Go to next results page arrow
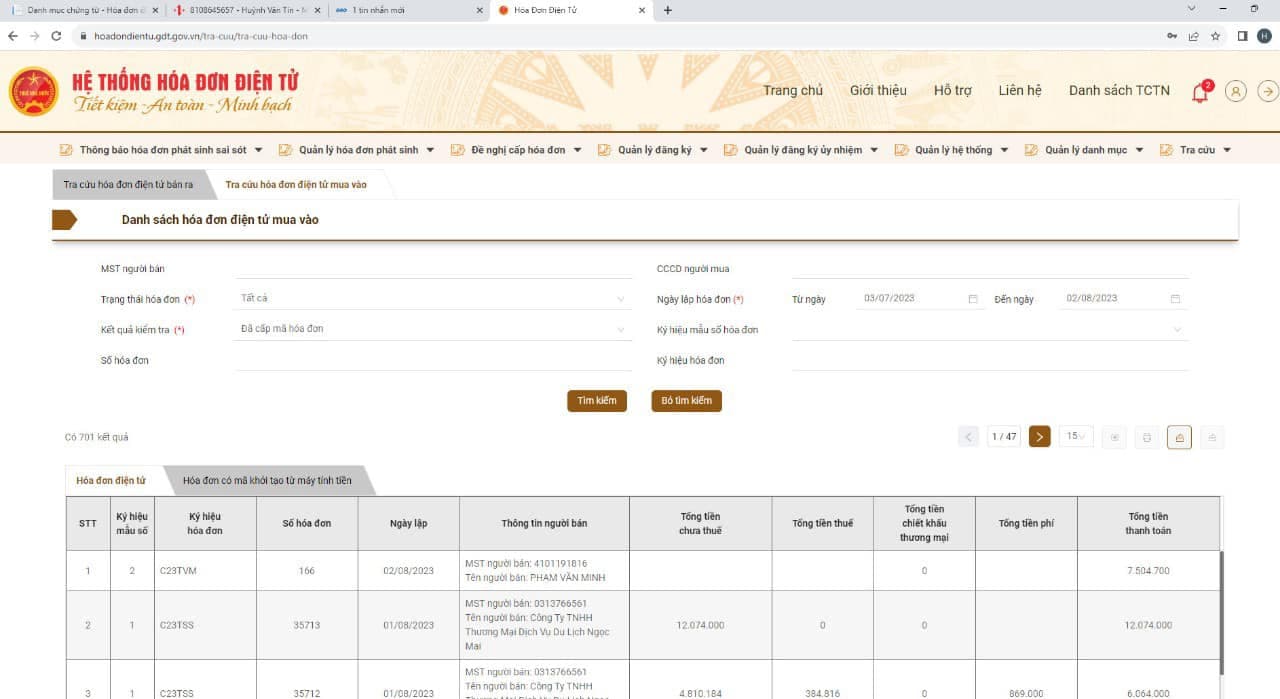The height and width of the screenshot is (699, 1280). [x=1040, y=436]
